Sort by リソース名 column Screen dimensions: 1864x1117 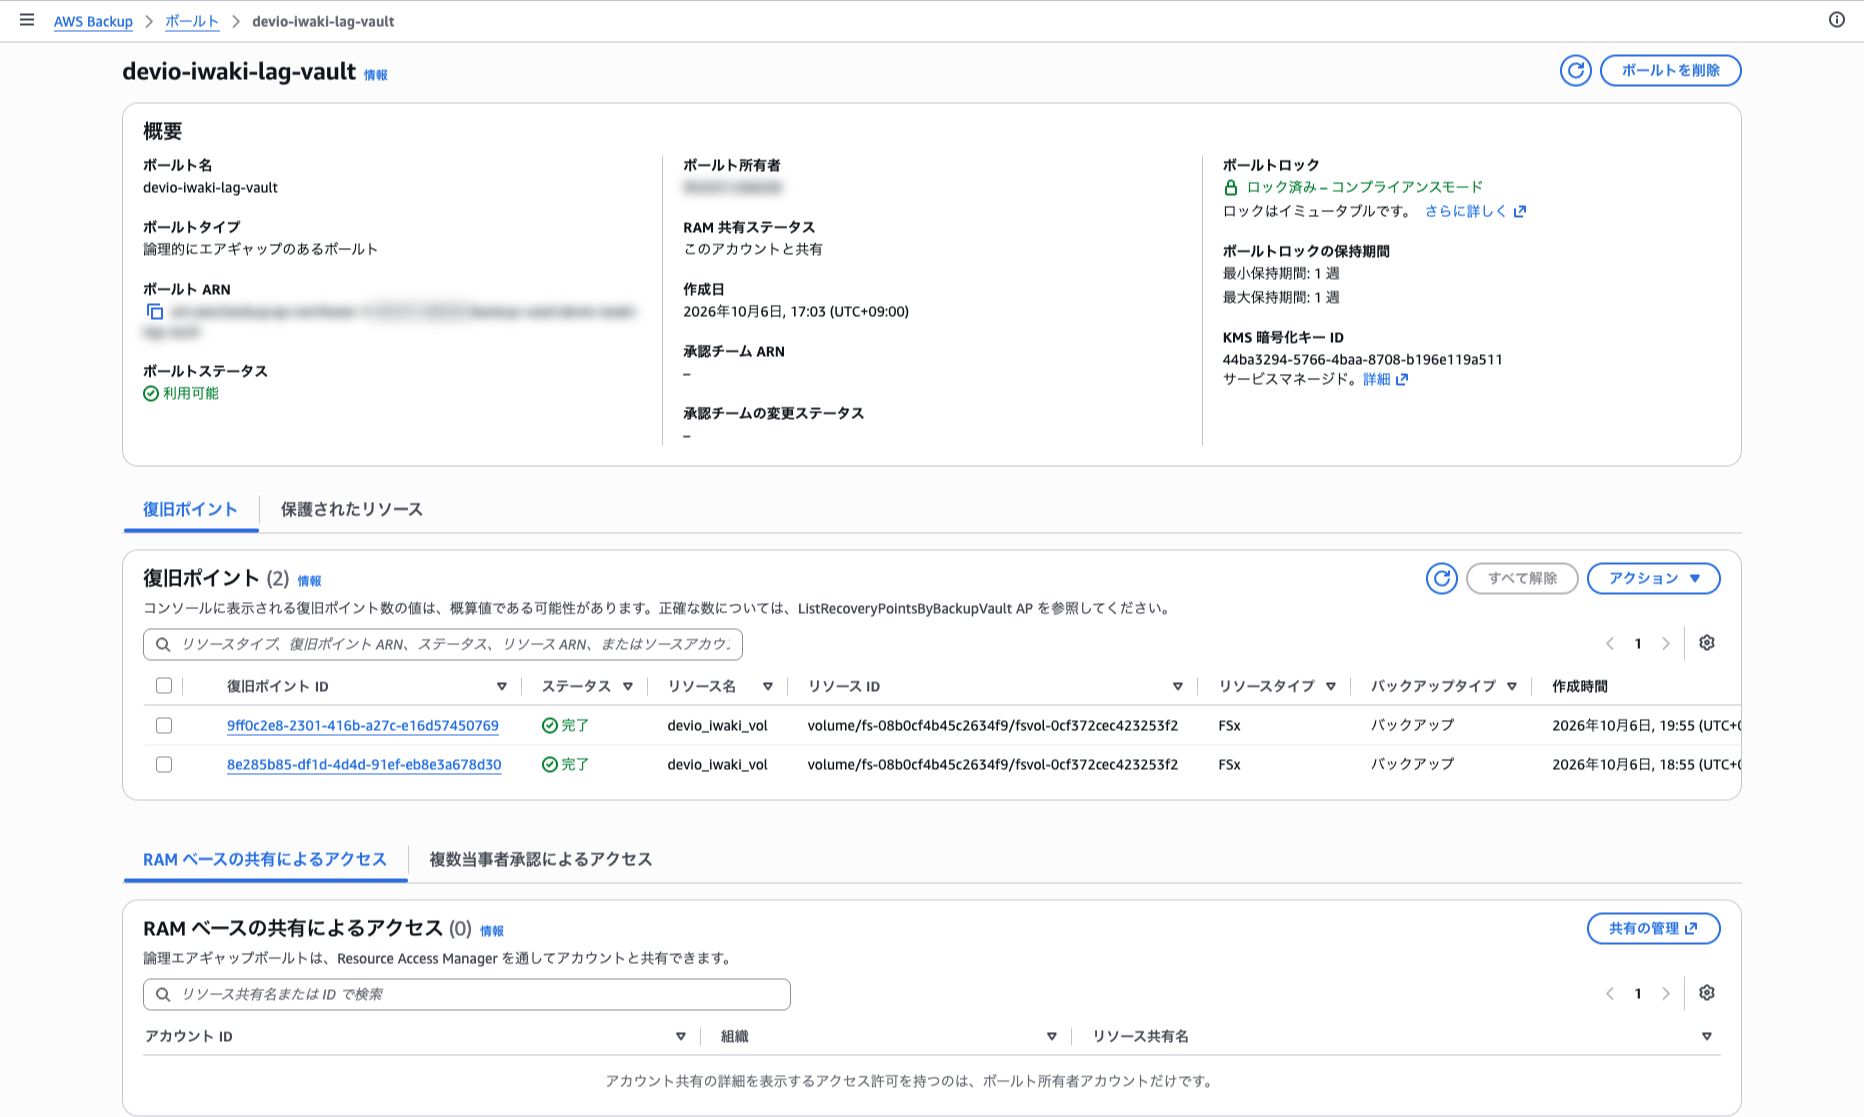[x=768, y=687]
